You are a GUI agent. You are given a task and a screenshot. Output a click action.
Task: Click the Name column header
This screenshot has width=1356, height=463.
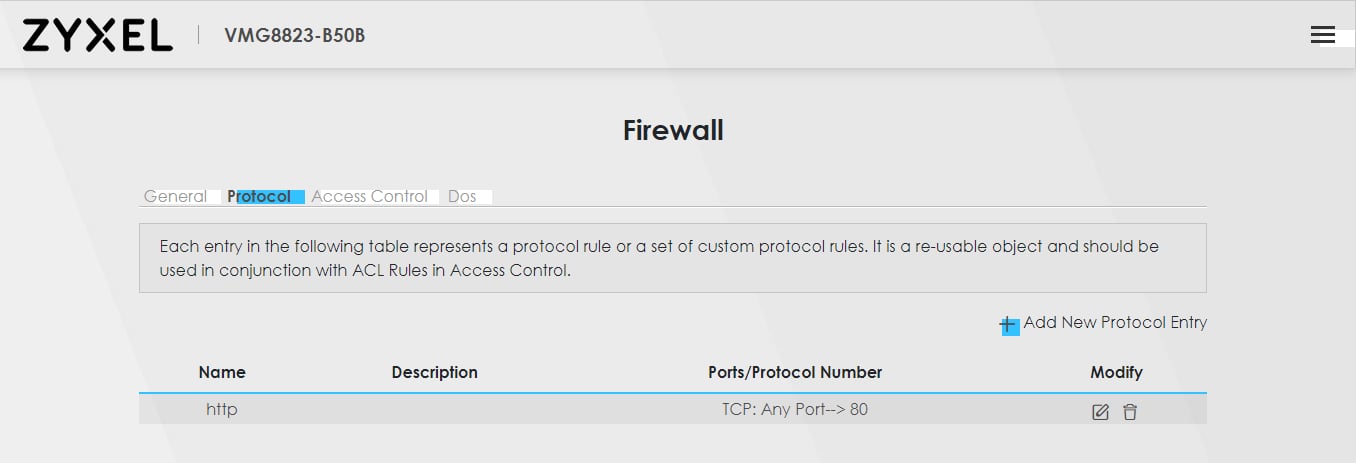point(222,372)
